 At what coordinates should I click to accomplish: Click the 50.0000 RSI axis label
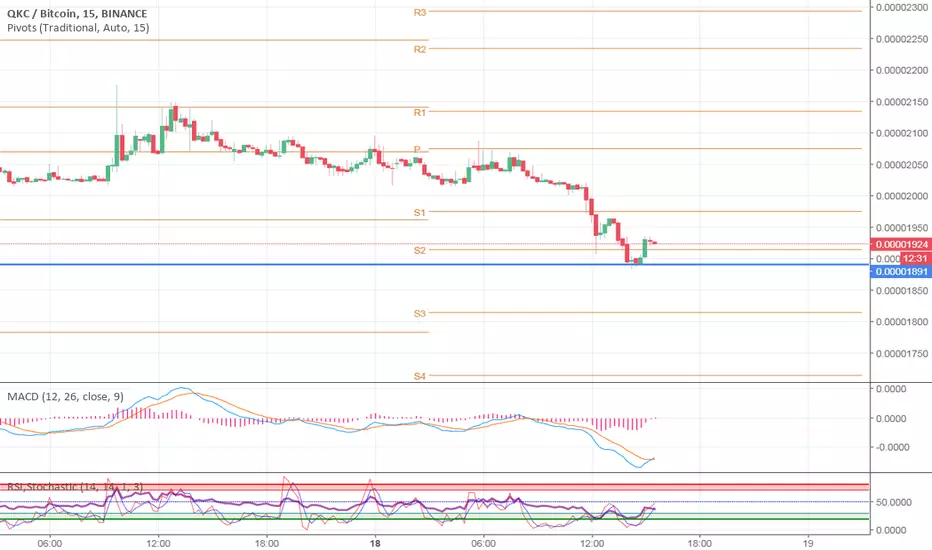pyautogui.click(x=893, y=502)
